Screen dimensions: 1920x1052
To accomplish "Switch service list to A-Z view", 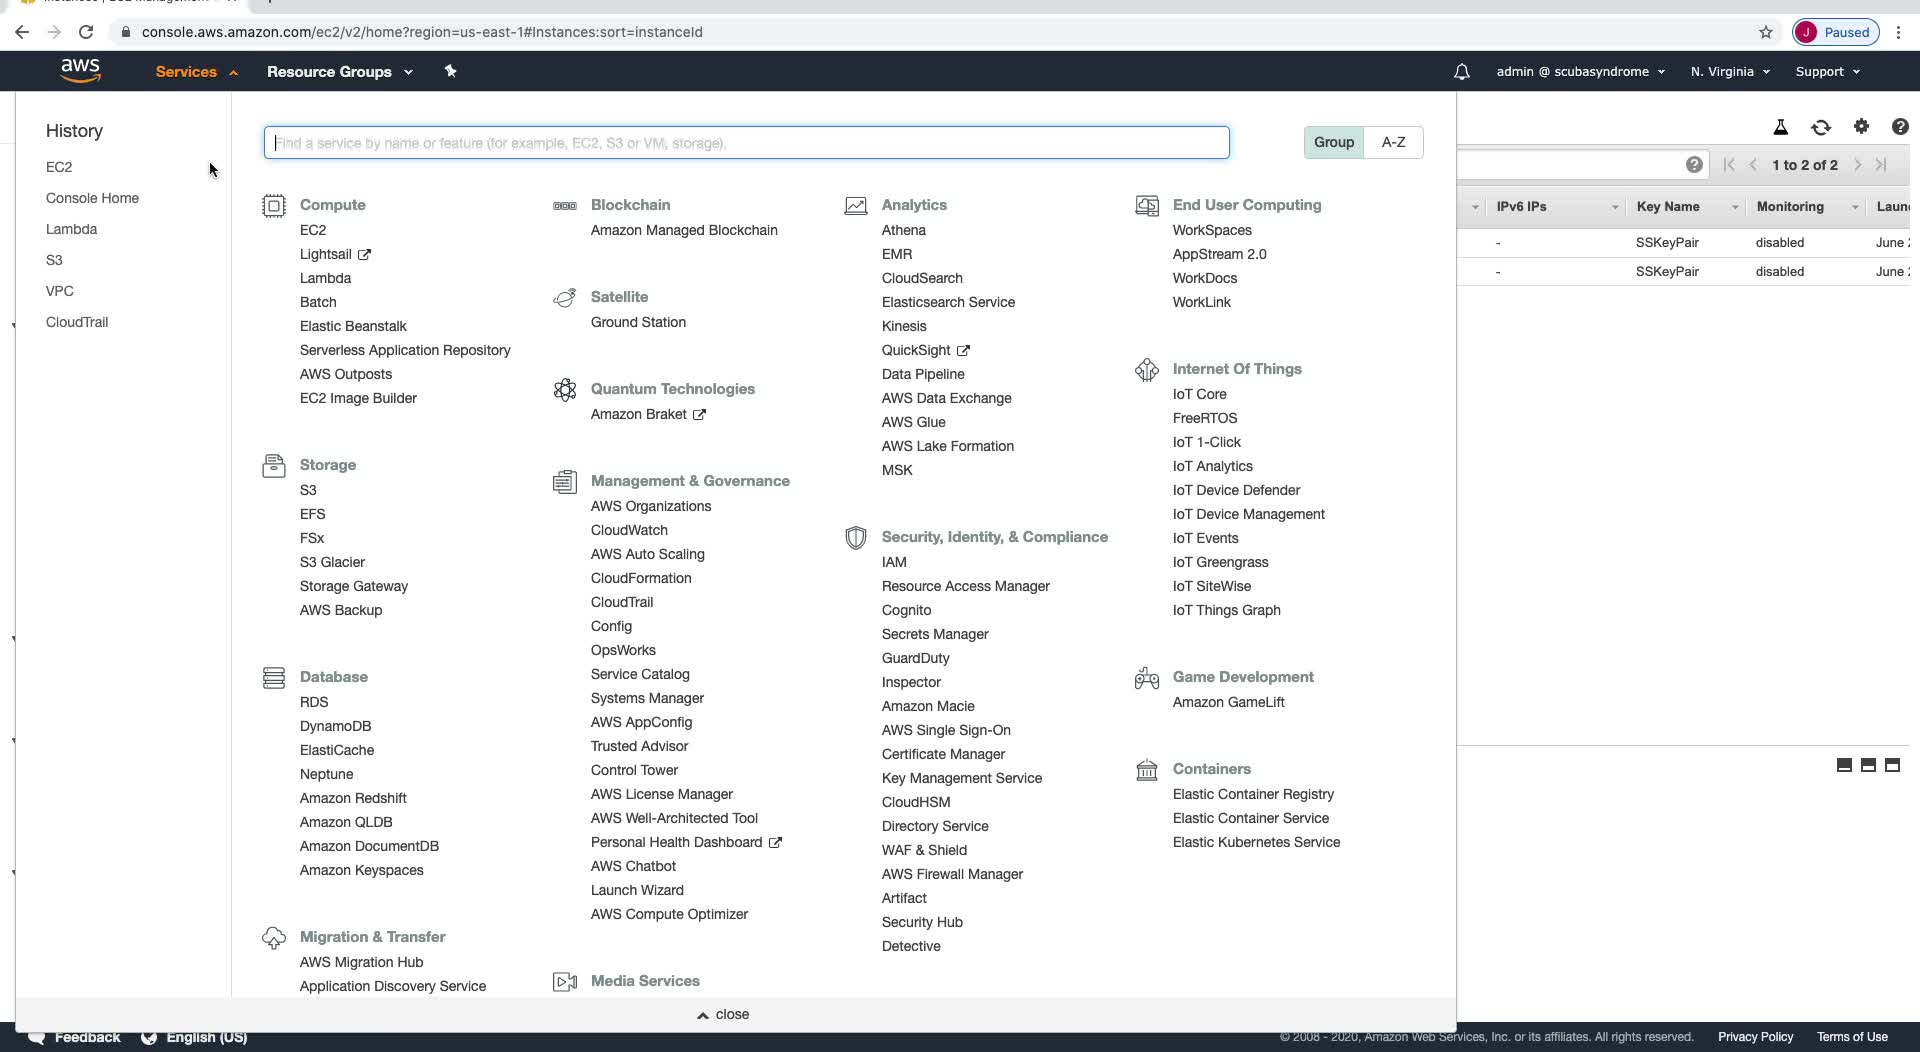I will click(1393, 142).
